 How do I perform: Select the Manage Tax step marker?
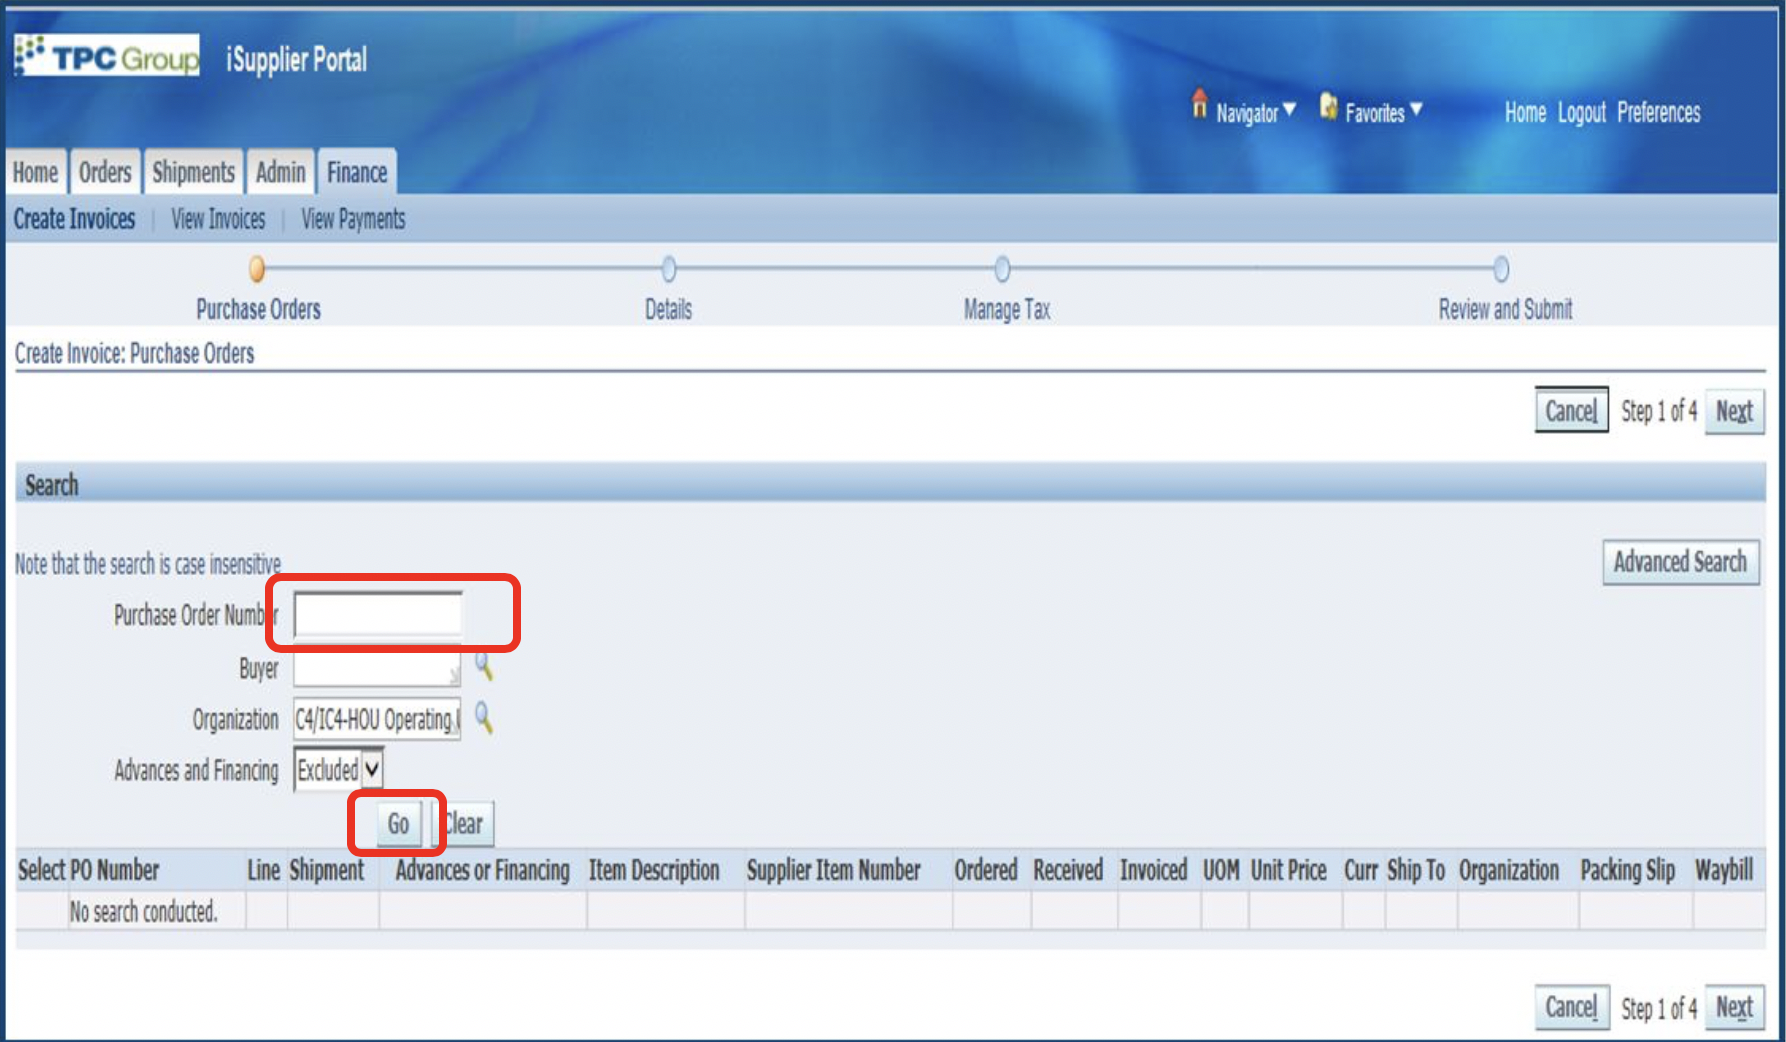pos(1002,269)
